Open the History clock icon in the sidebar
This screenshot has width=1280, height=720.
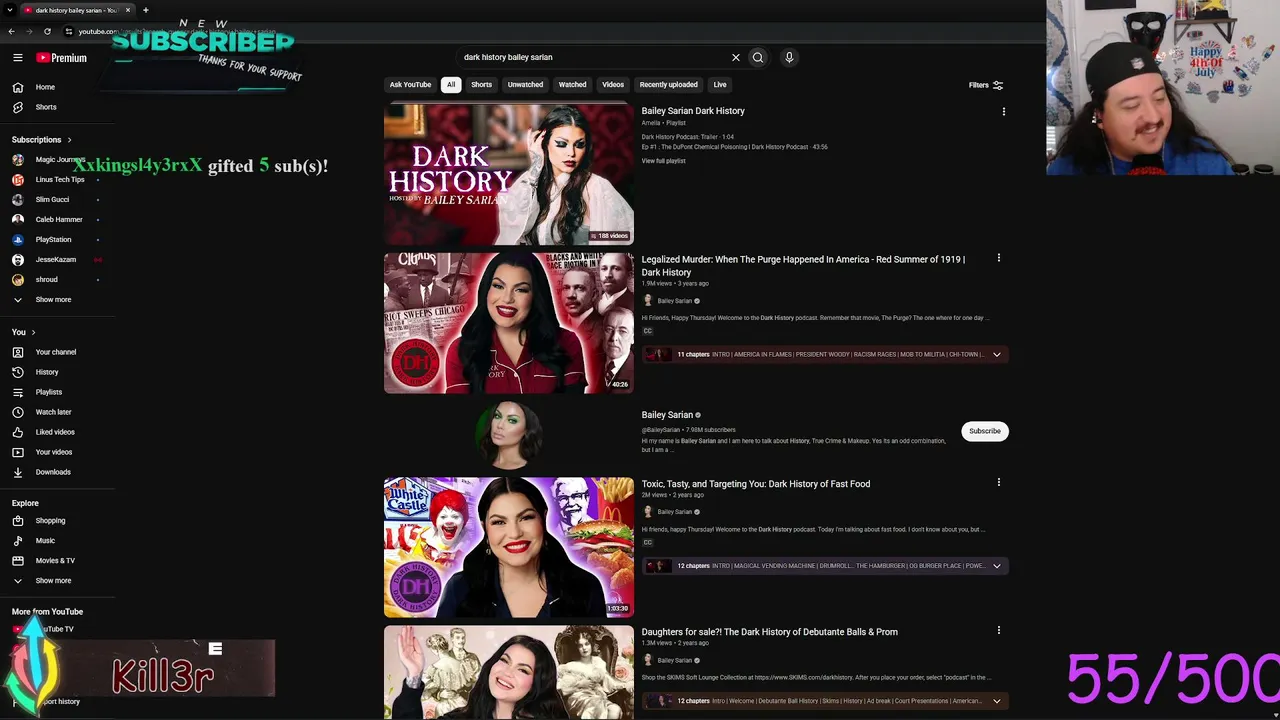18,372
